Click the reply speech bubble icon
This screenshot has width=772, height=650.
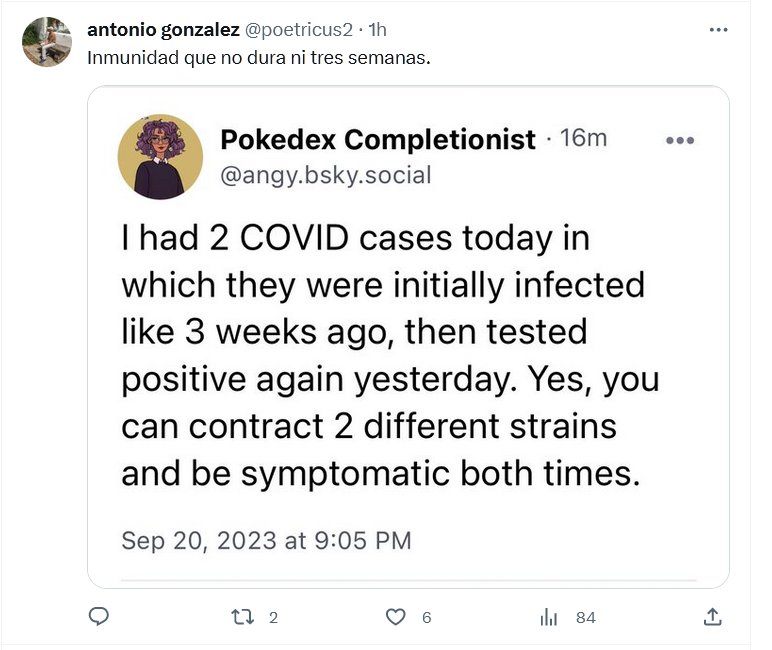click(98, 616)
